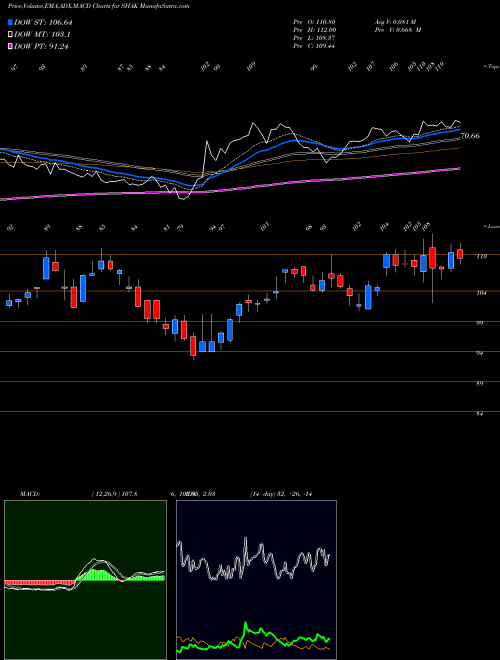Click the magenta DOW PT legend swatch
Image resolution: width=500 pixels, height=660 pixels.
coord(10,46)
